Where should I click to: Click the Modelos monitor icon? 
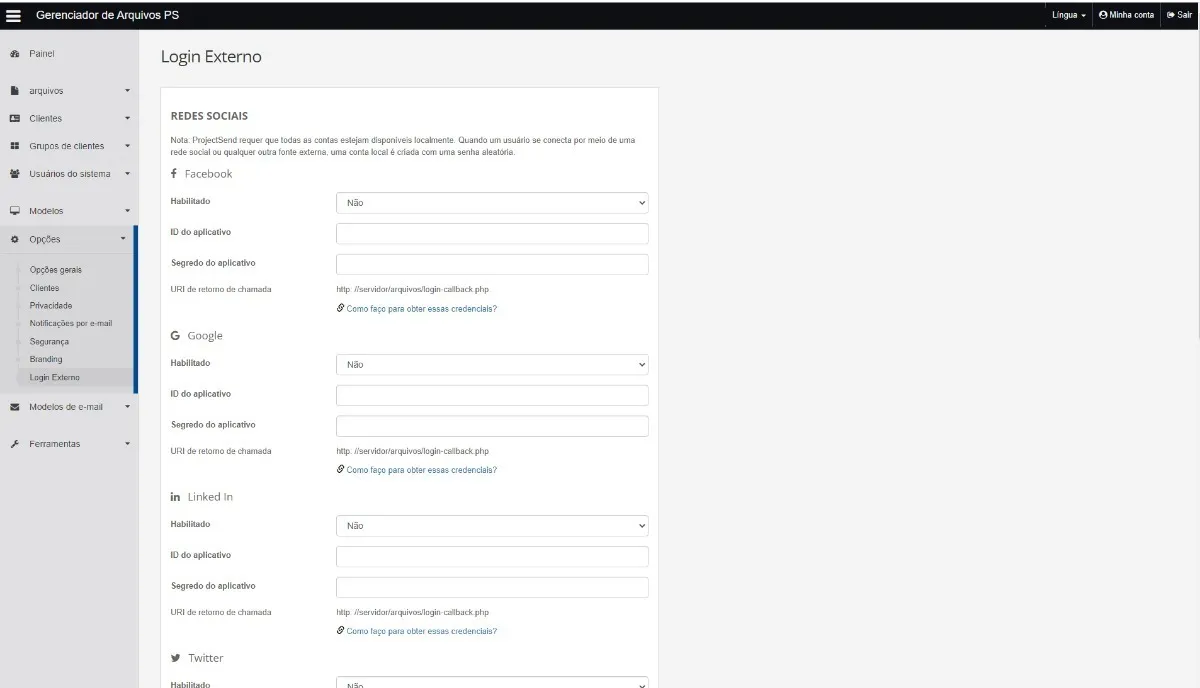tap(14, 211)
